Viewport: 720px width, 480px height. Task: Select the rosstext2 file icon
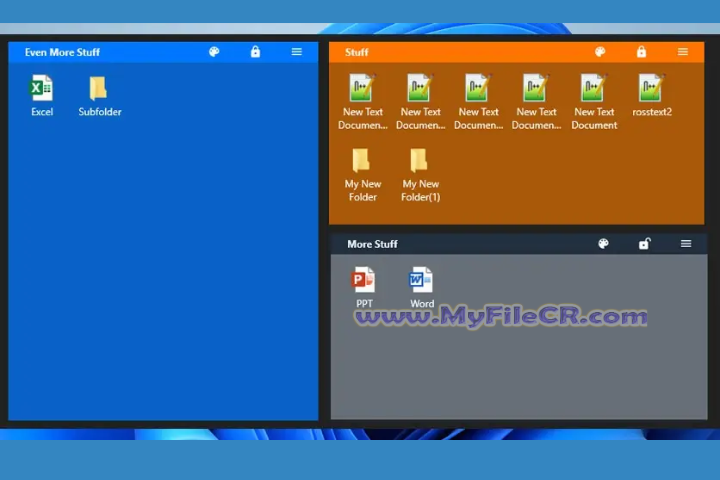[x=651, y=87]
